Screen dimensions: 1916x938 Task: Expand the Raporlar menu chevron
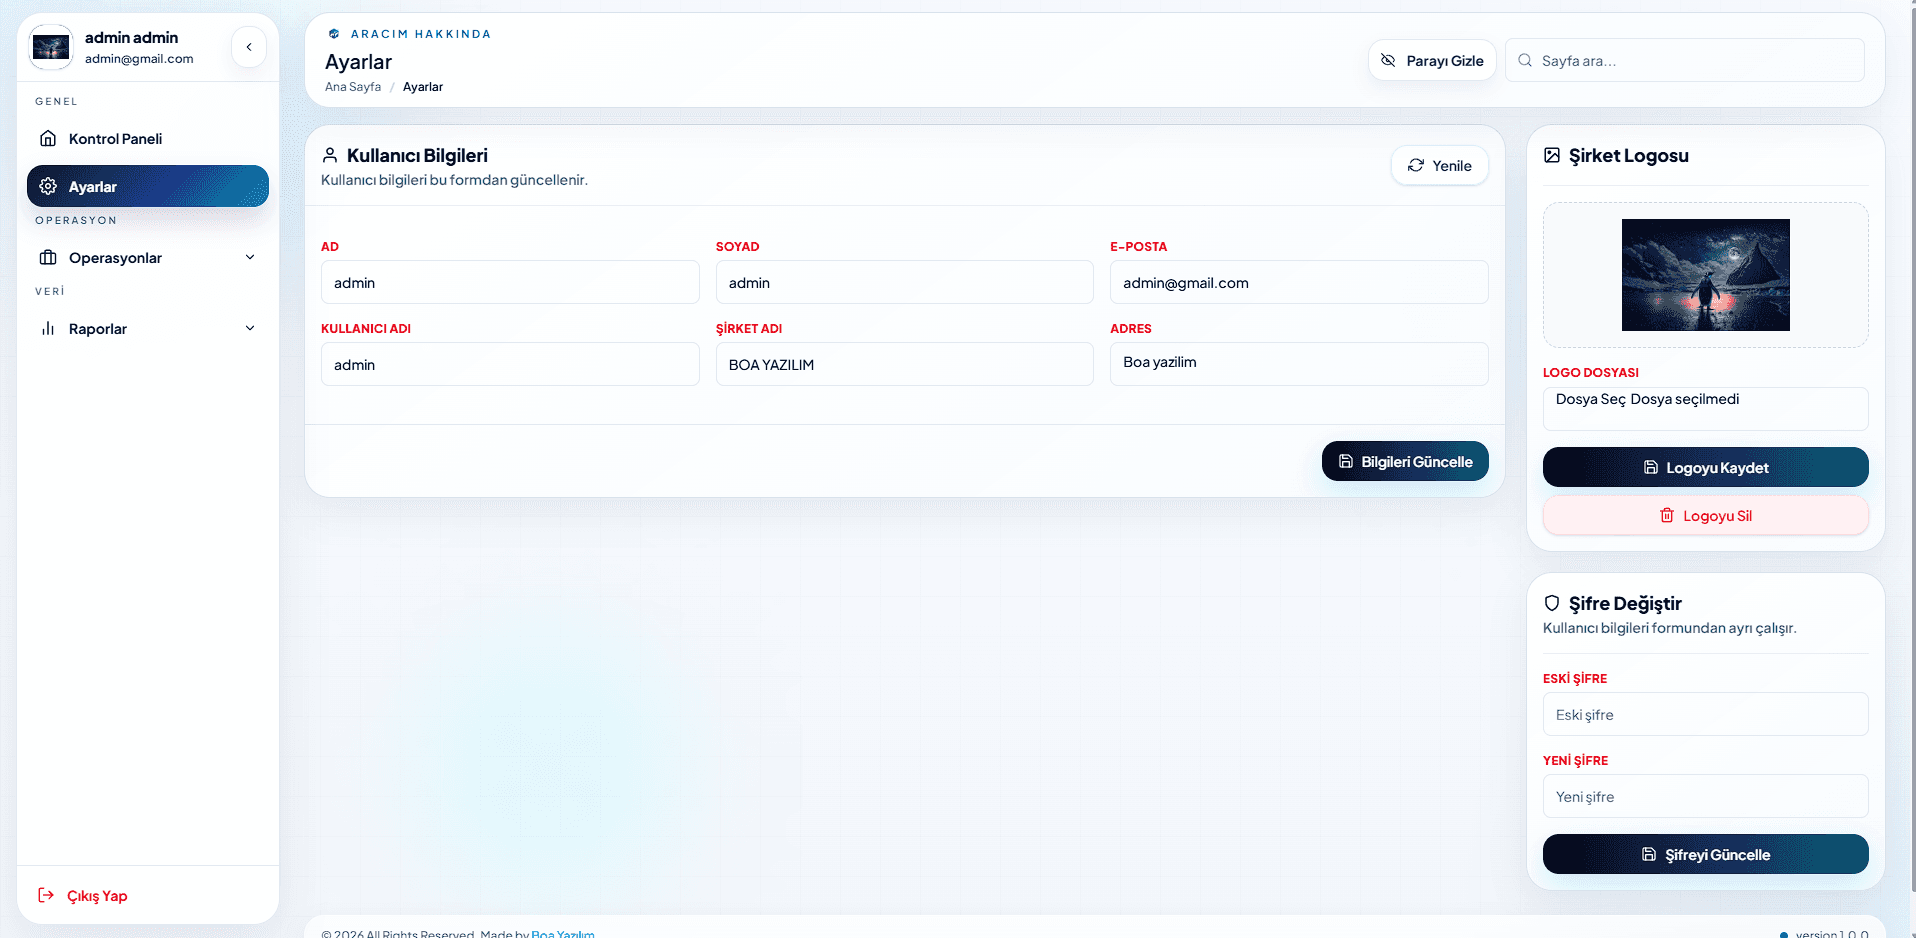tap(250, 328)
